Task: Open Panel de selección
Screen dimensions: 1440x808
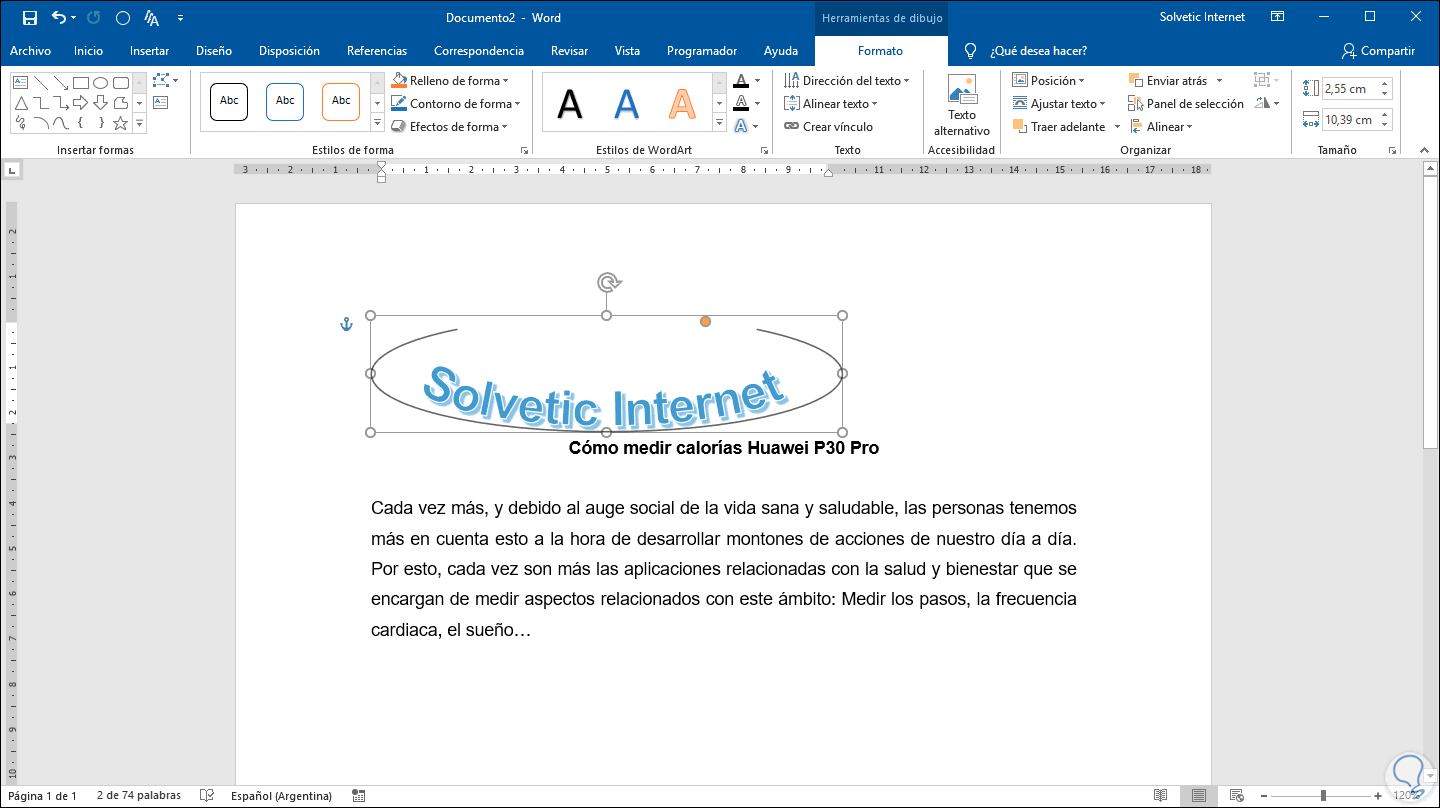Action: pyautogui.click(x=1186, y=104)
